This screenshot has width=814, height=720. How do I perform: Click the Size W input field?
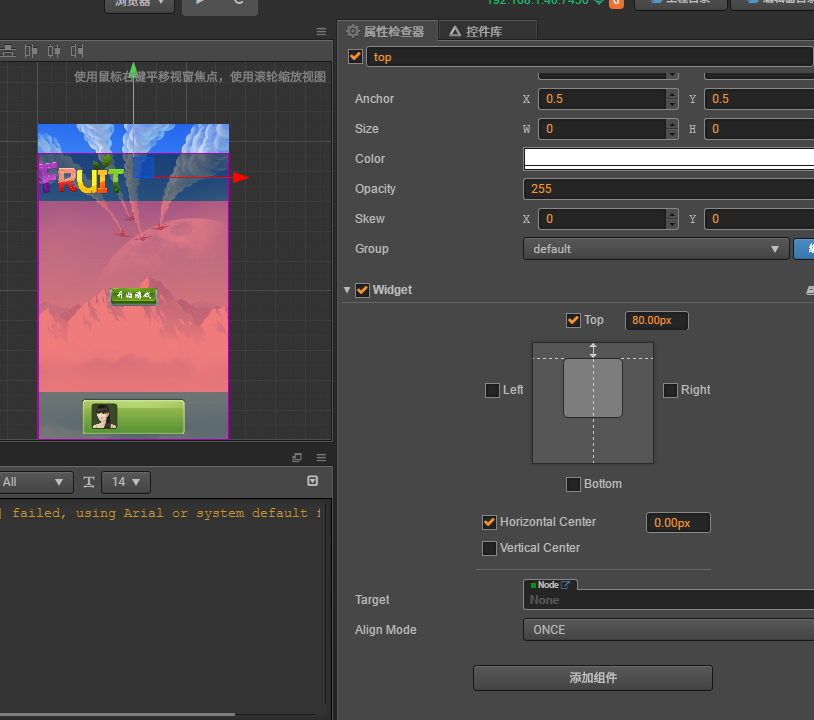pyautogui.click(x=602, y=129)
